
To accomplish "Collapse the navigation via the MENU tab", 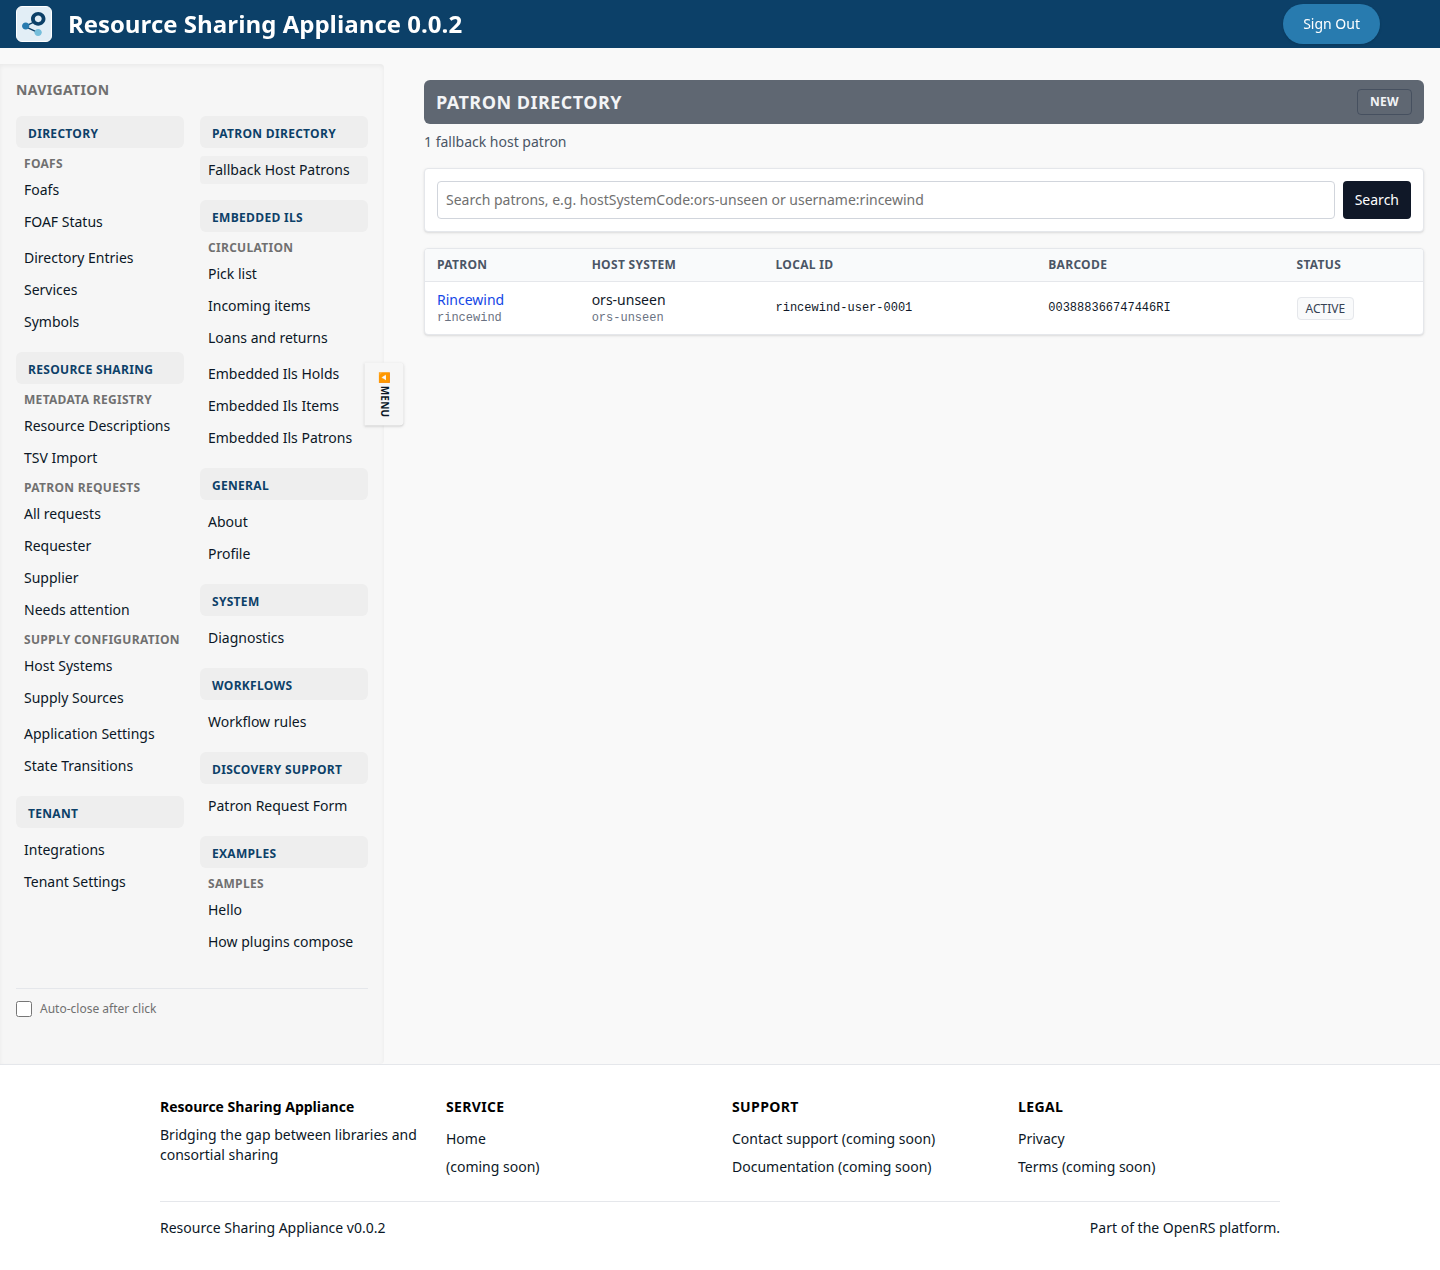I will 384,394.
